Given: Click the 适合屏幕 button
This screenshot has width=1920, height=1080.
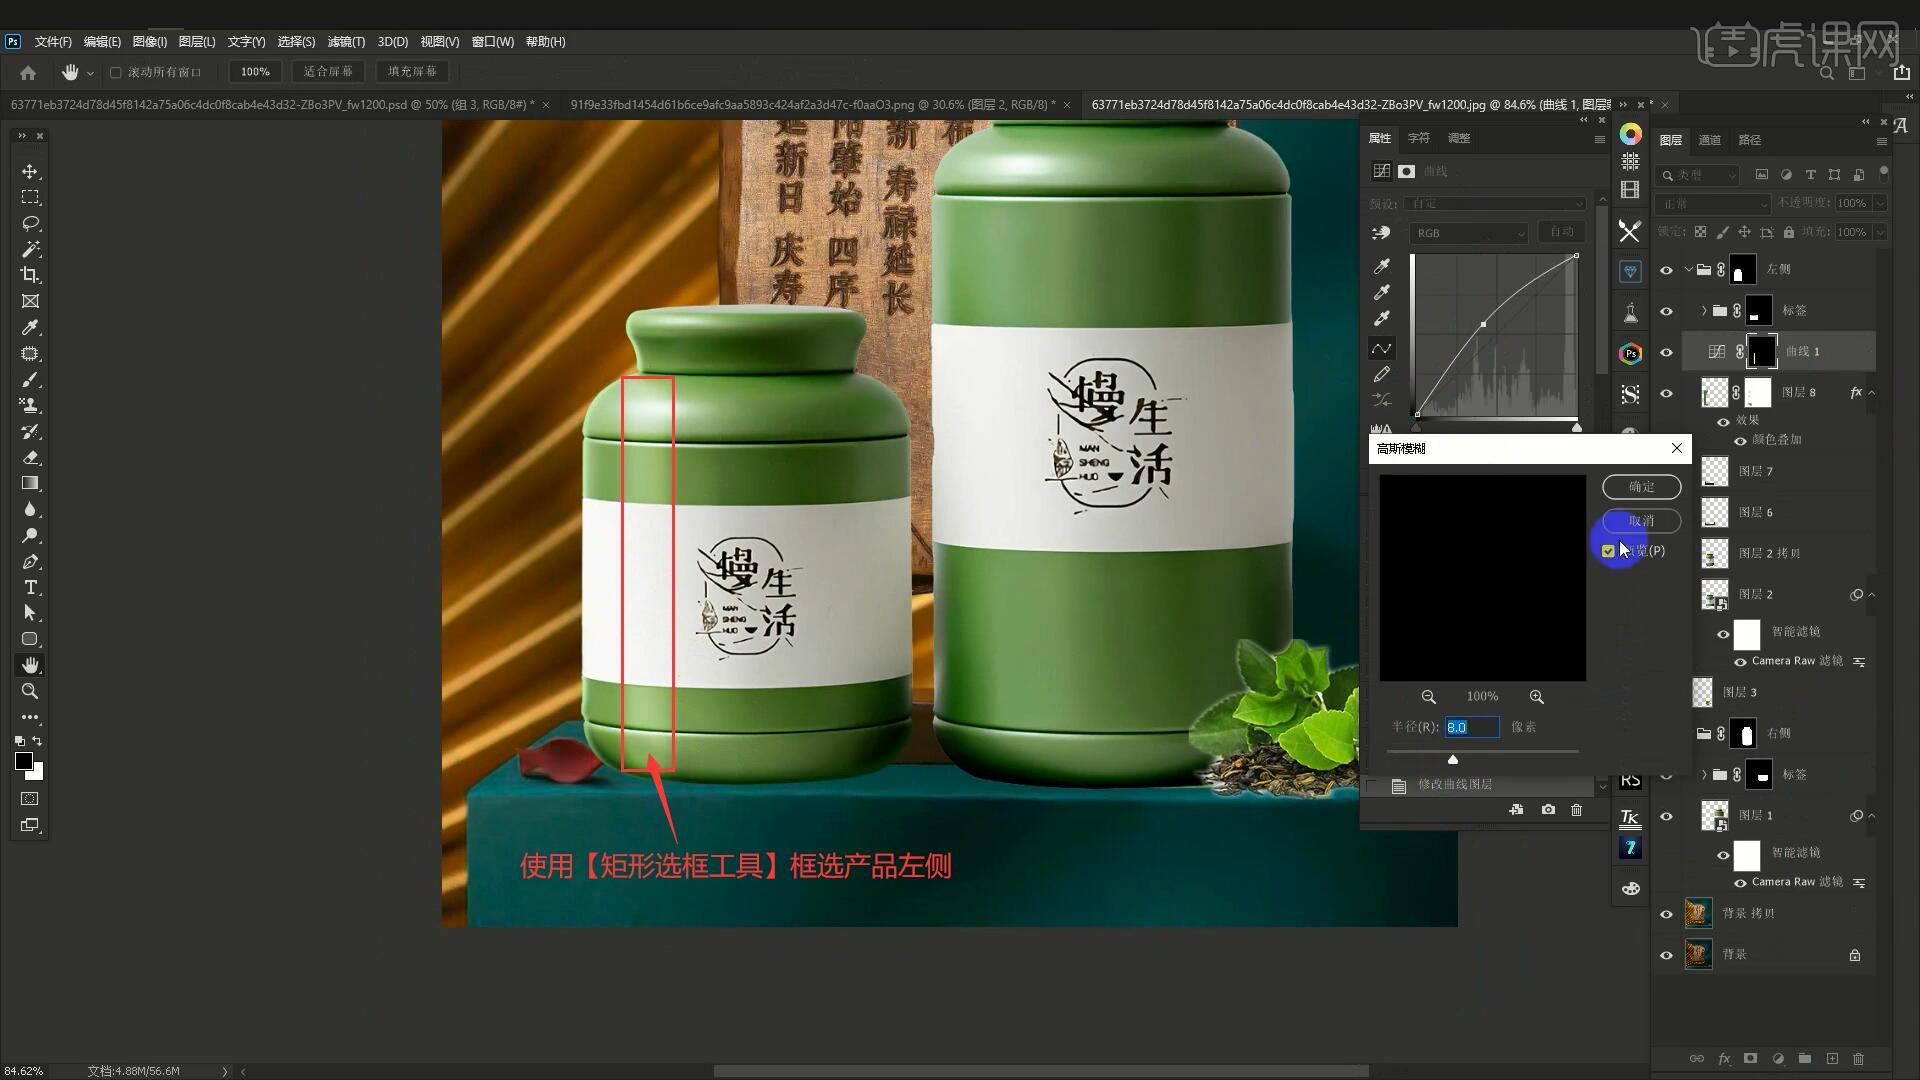Looking at the screenshot, I should click(x=328, y=72).
